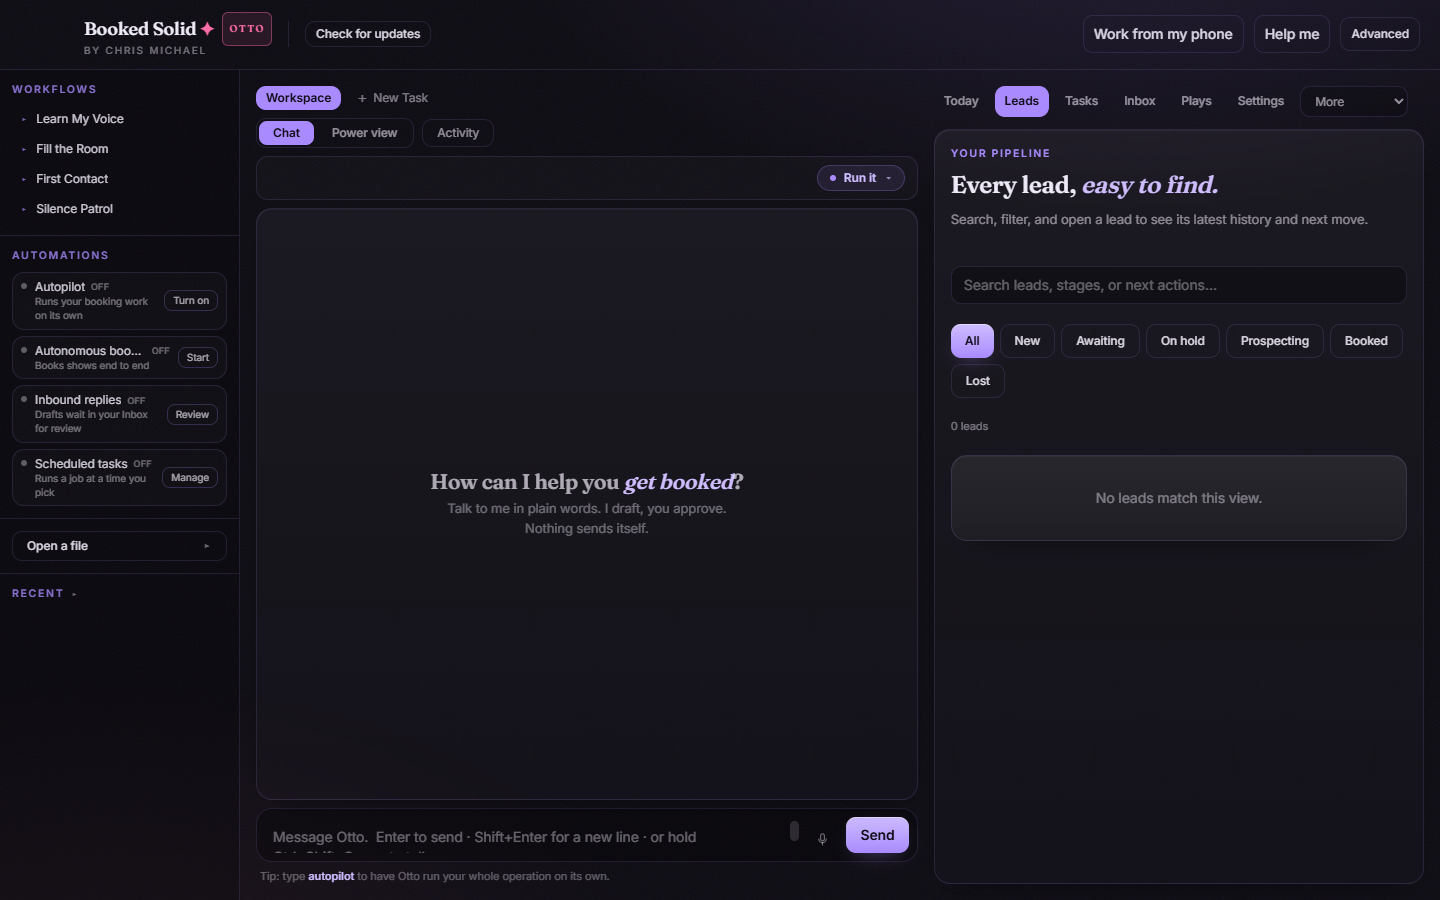Click Check for updates button
The width and height of the screenshot is (1440, 900).
tap(368, 34)
